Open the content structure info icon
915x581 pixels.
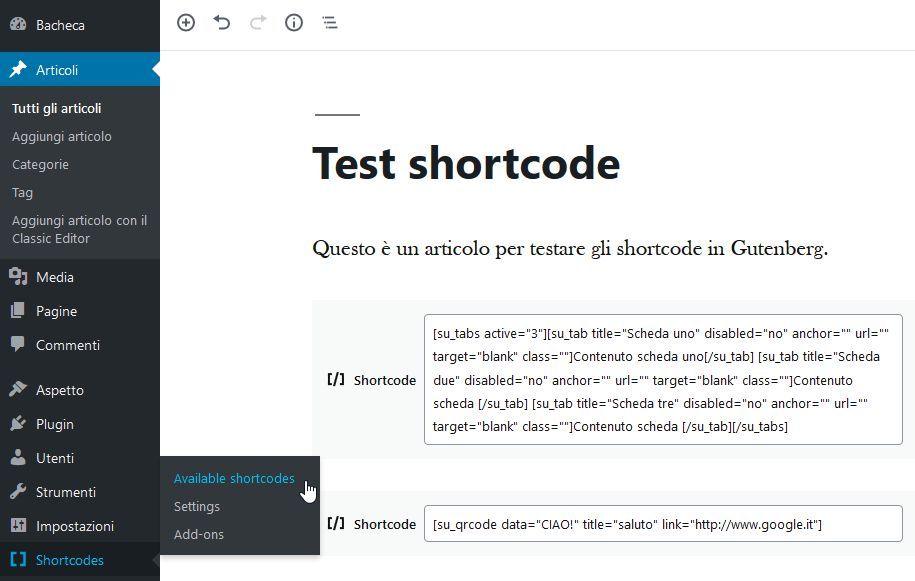point(294,22)
